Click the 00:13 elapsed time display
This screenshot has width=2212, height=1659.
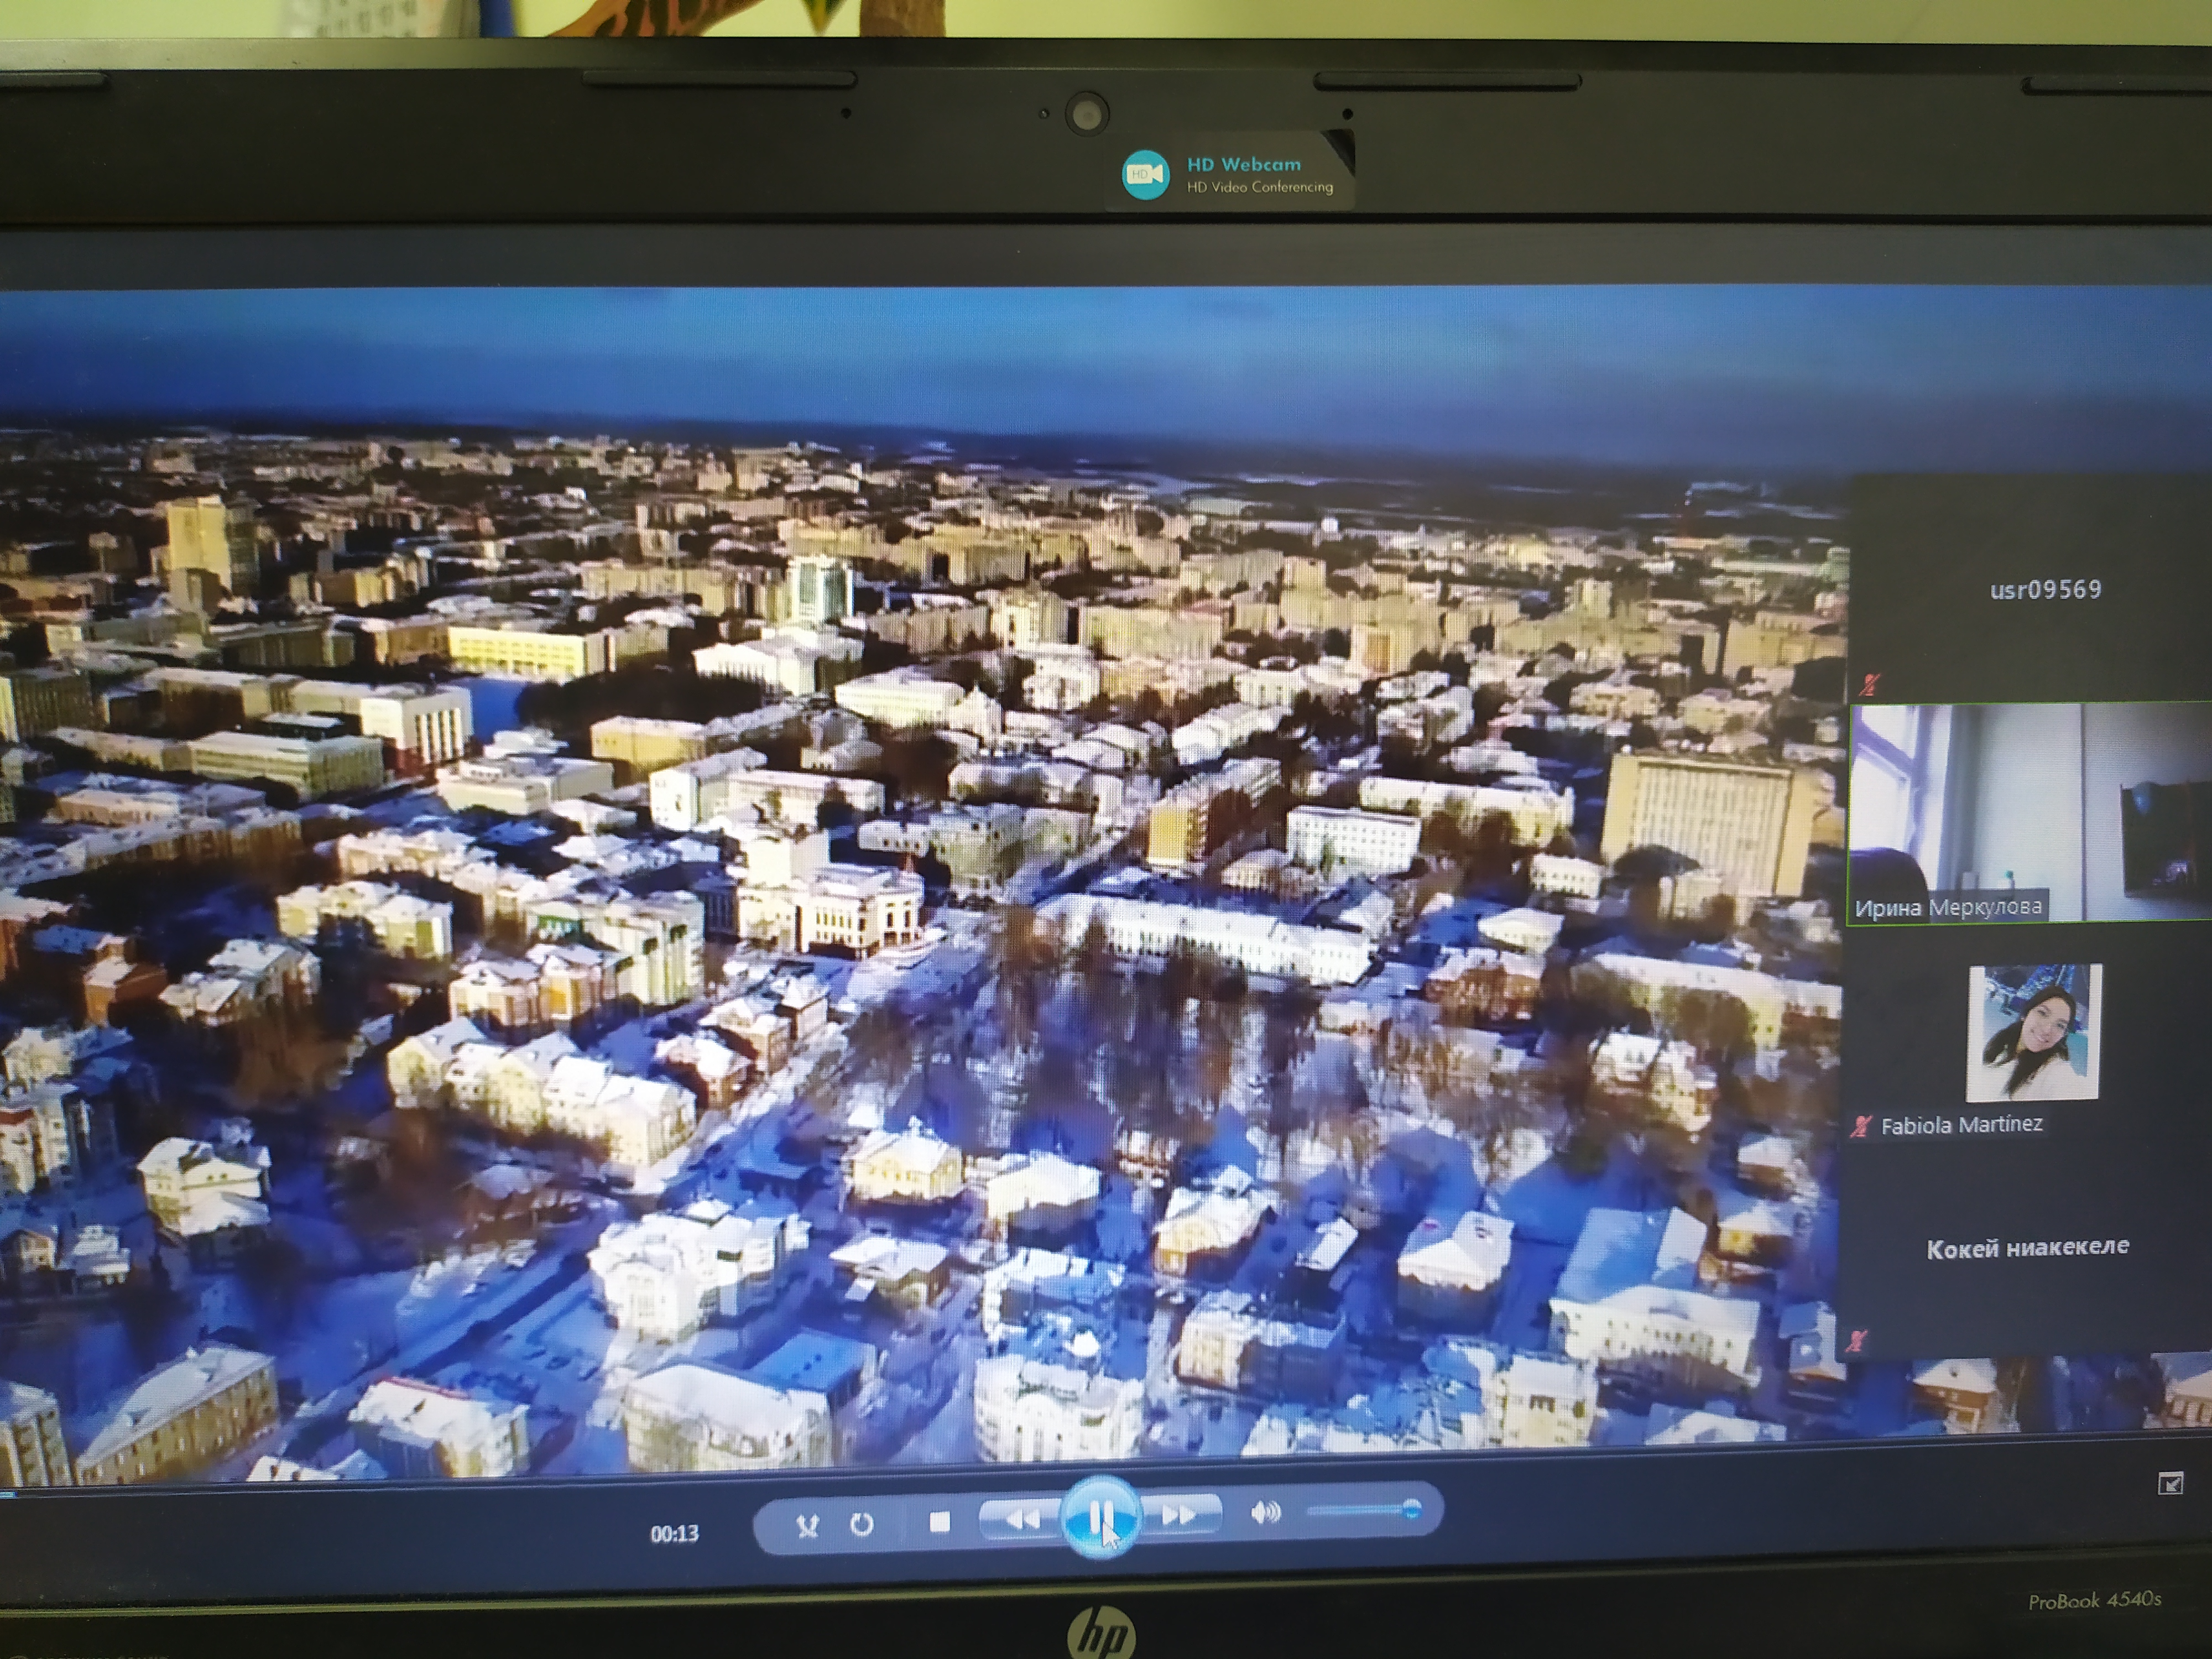pyautogui.click(x=675, y=1533)
